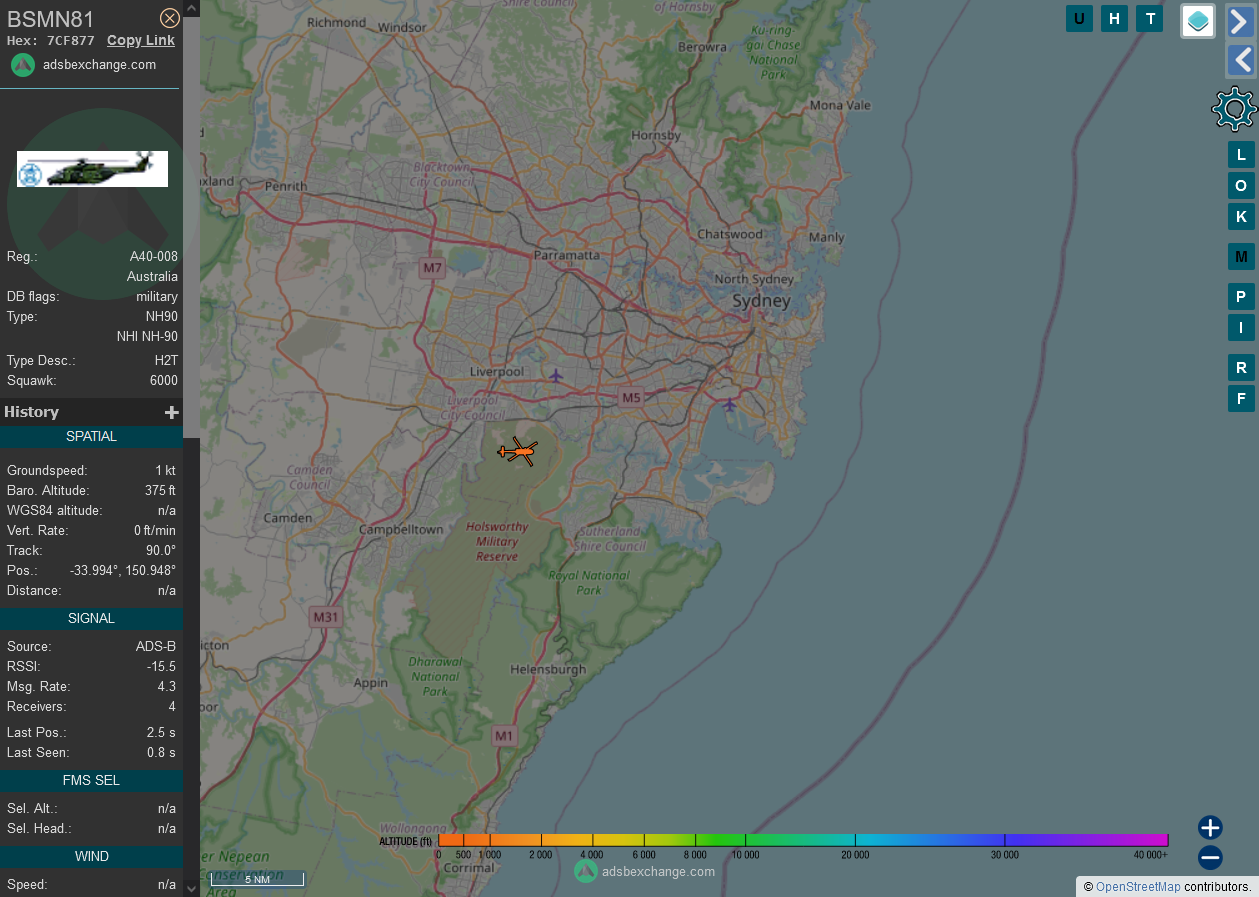This screenshot has width=1259, height=897.
Task: Click the track value 90.0°
Action: point(161,551)
